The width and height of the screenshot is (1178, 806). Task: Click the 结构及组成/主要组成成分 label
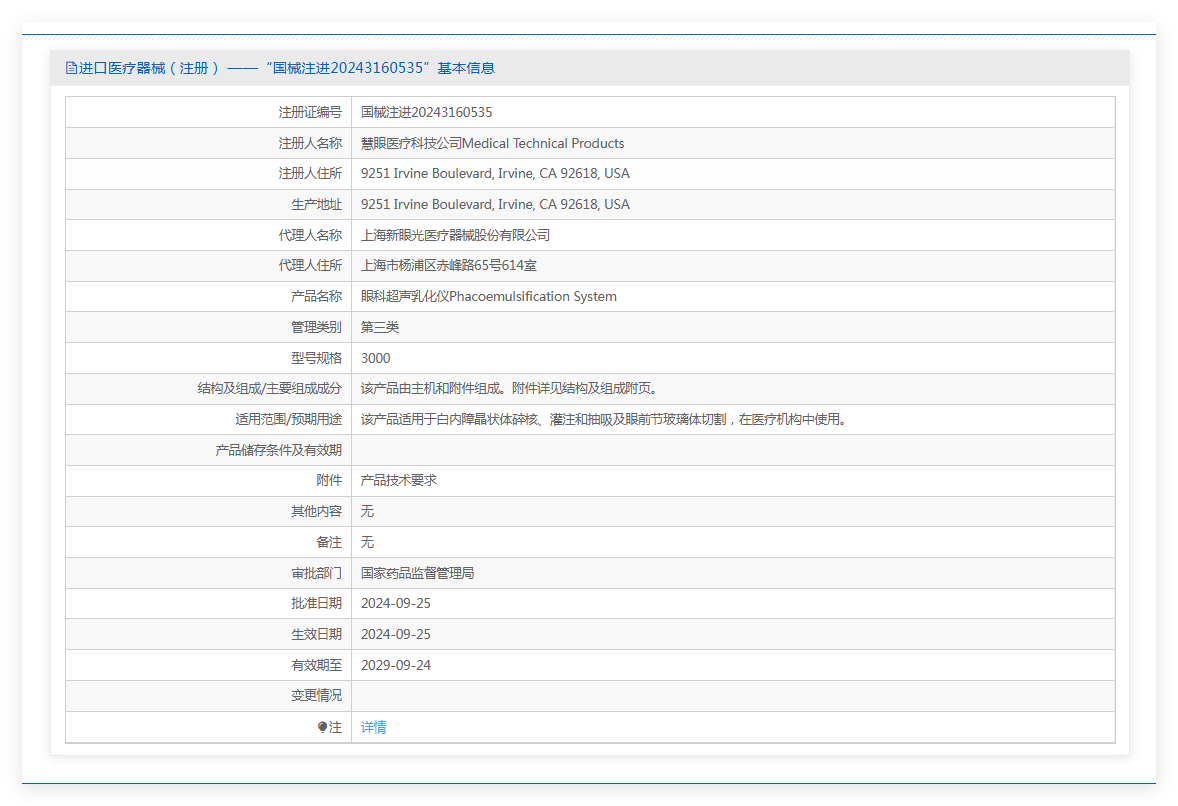270,388
